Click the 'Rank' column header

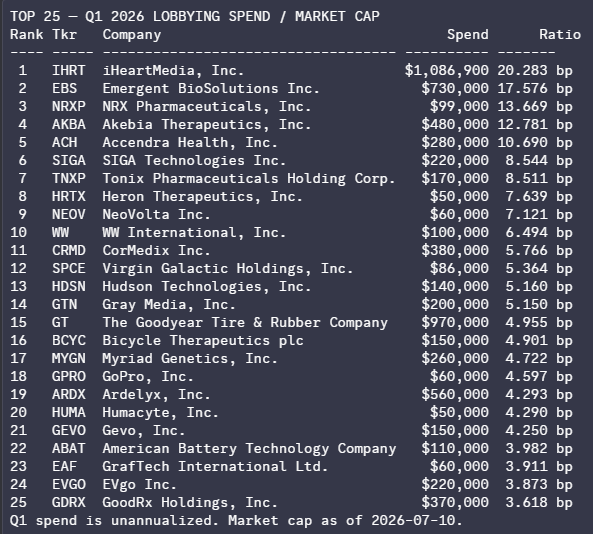pos(26,34)
